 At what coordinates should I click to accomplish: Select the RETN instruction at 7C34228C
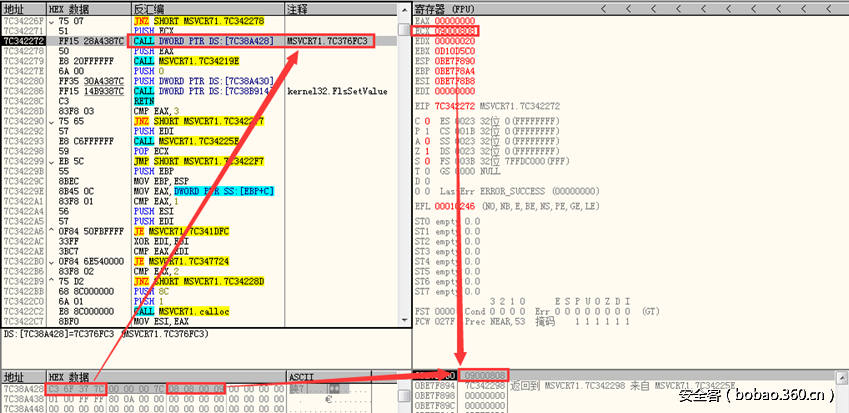(x=144, y=101)
